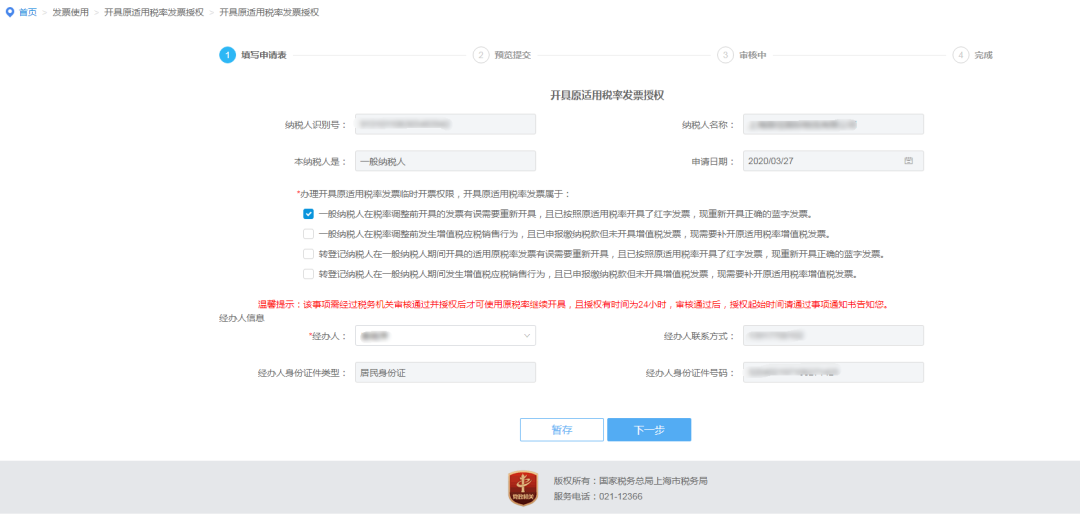
Task: Click the 开具原适用税率发票授权 form title
Action: click(607, 95)
